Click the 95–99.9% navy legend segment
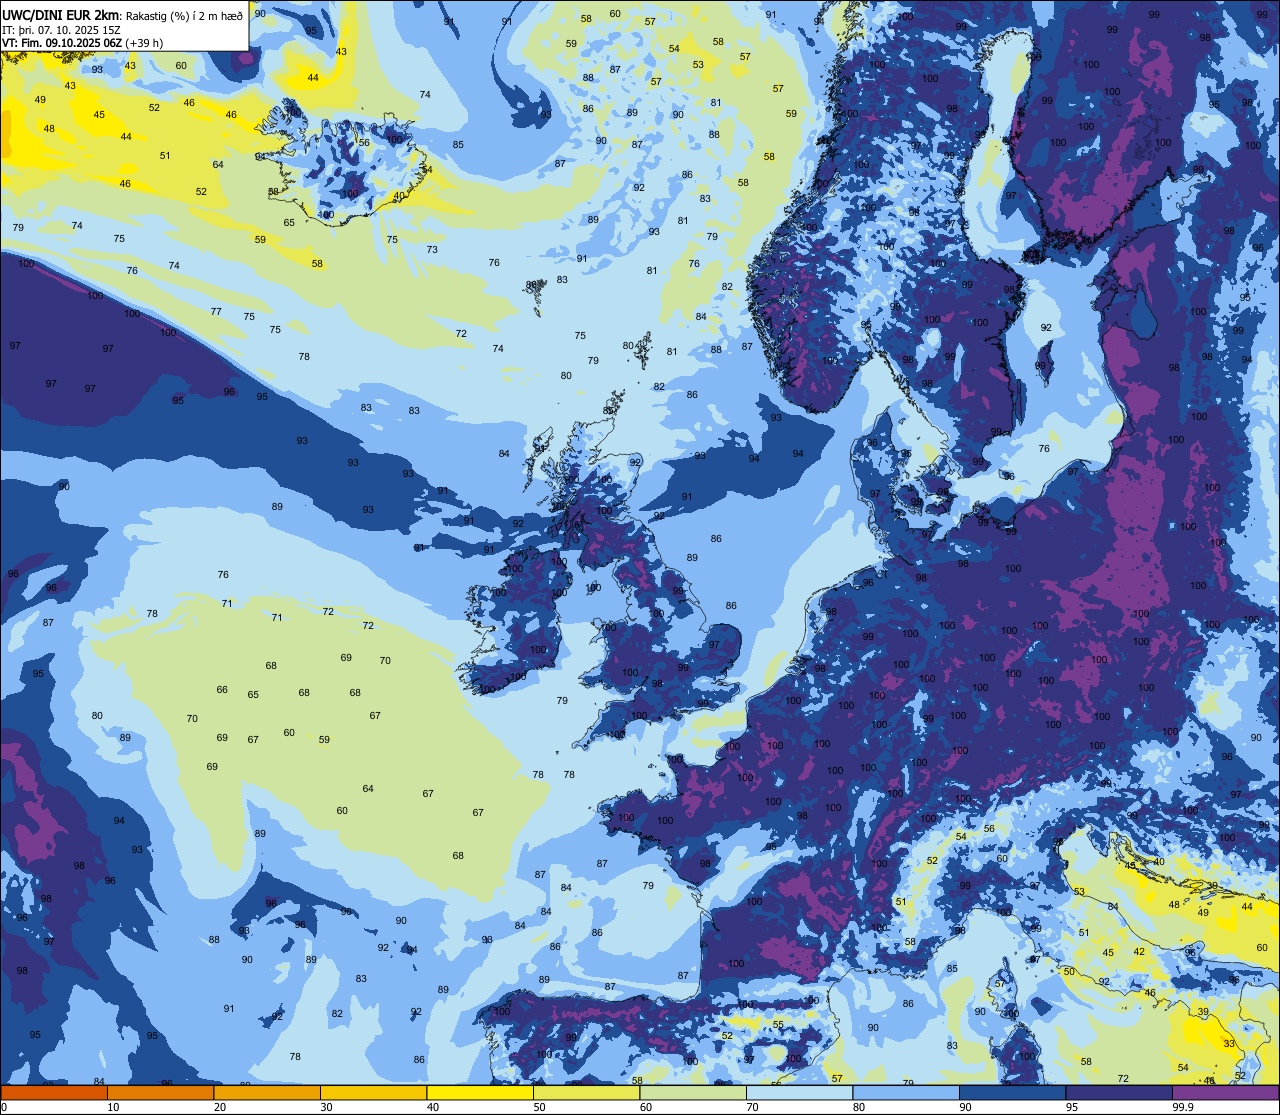The height and width of the screenshot is (1115, 1280). pyautogui.click(x=1119, y=1092)
